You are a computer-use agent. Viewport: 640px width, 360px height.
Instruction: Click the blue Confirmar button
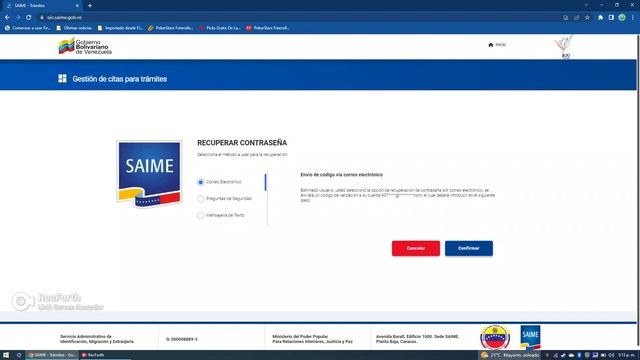469,248
